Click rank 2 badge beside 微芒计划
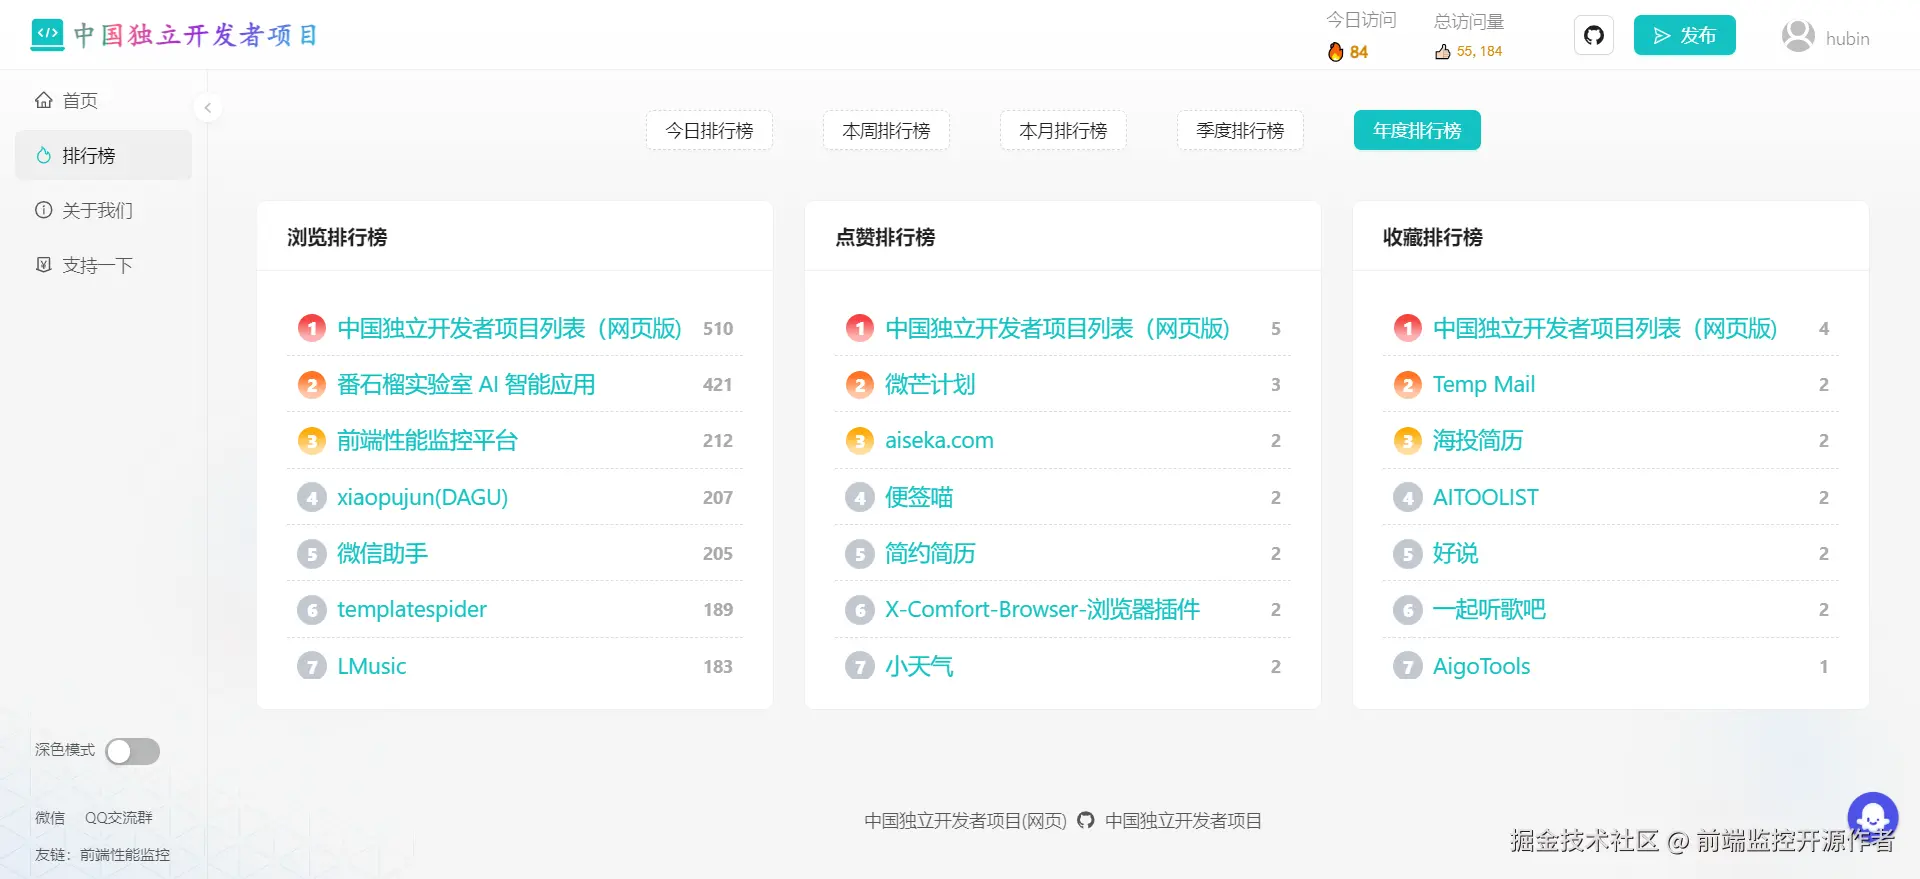The width and height of the screenshot is (1920, 879). tap(860, 385)
